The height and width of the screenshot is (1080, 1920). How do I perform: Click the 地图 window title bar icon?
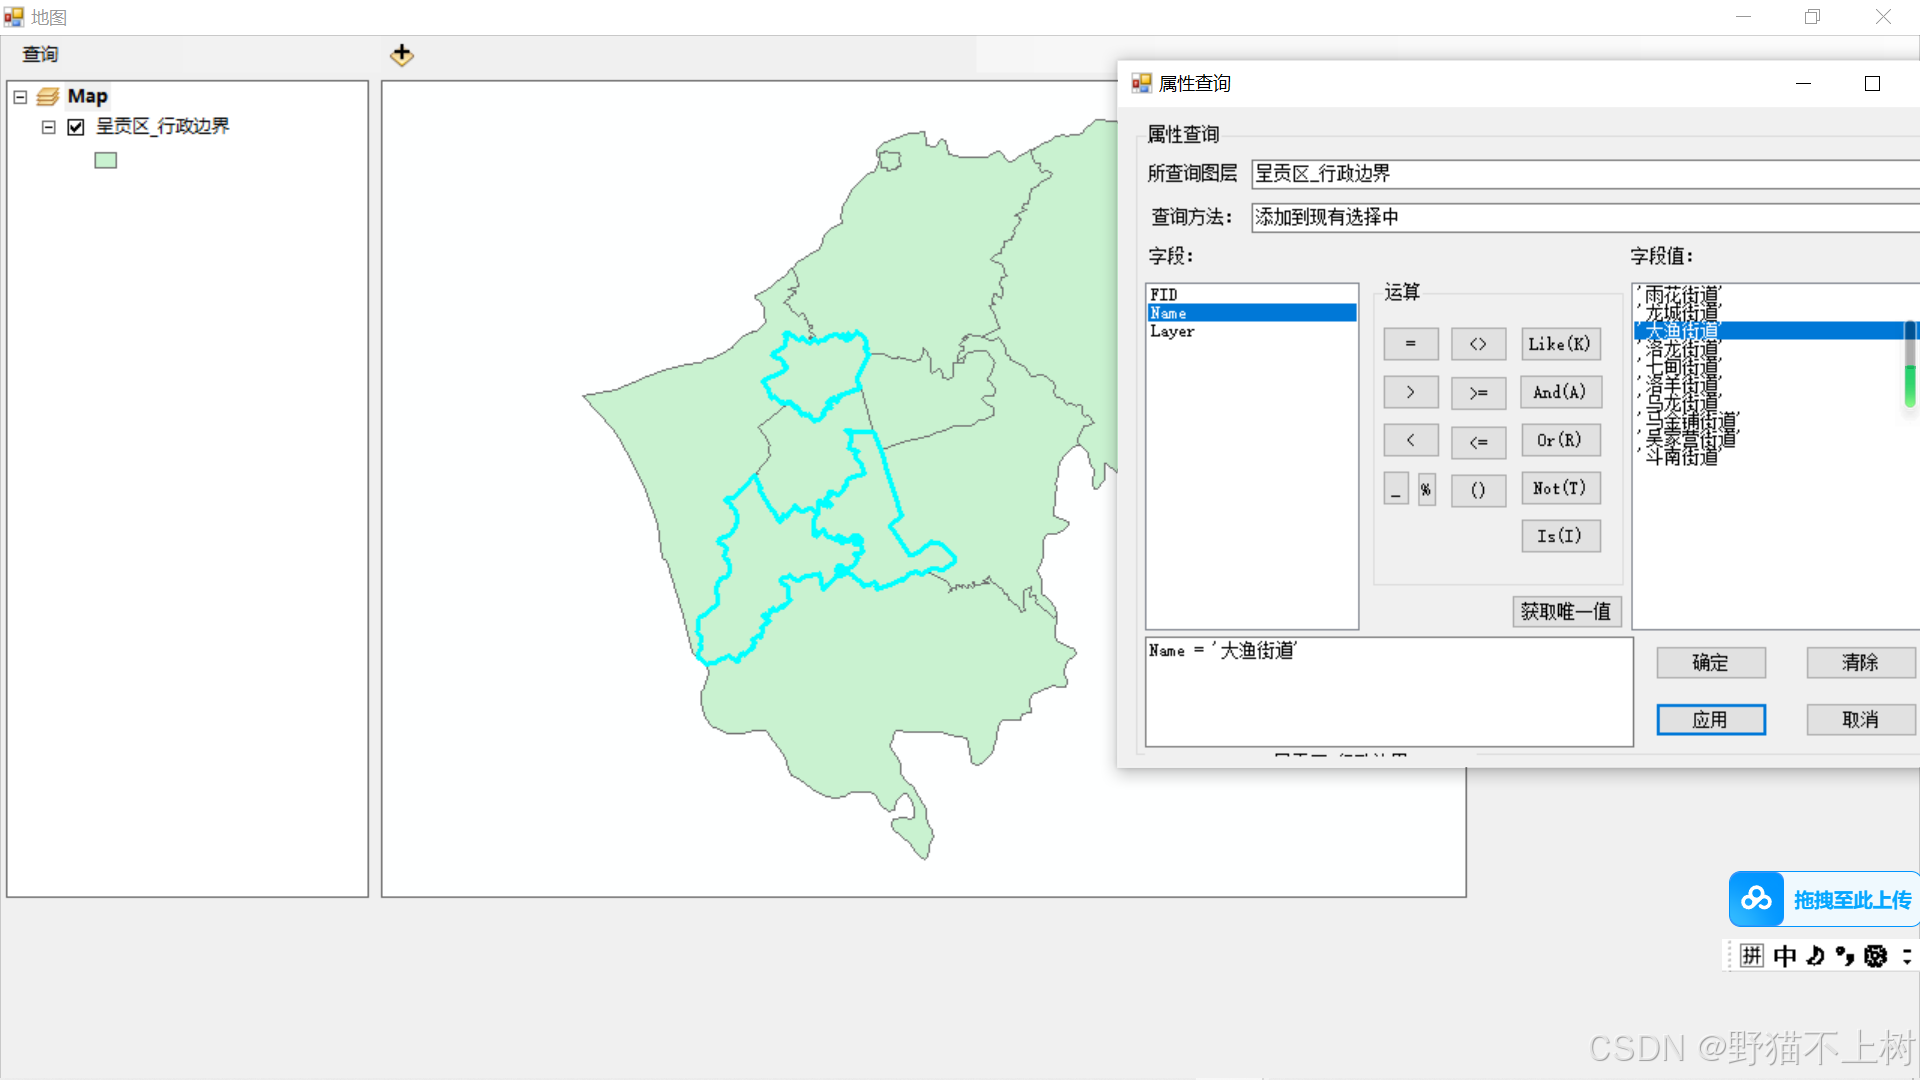click(13, 16)
